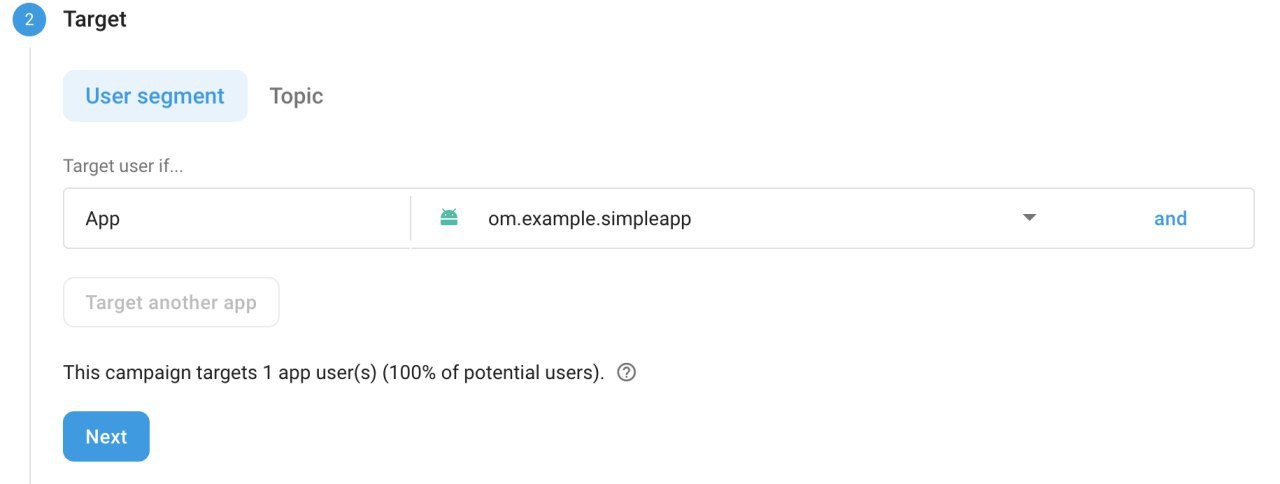Open the om.example.simpleapp combo box
Image resolution: width=1280 pixels, height=484 pixels.
pyautogui.click(x=738, y=218)
